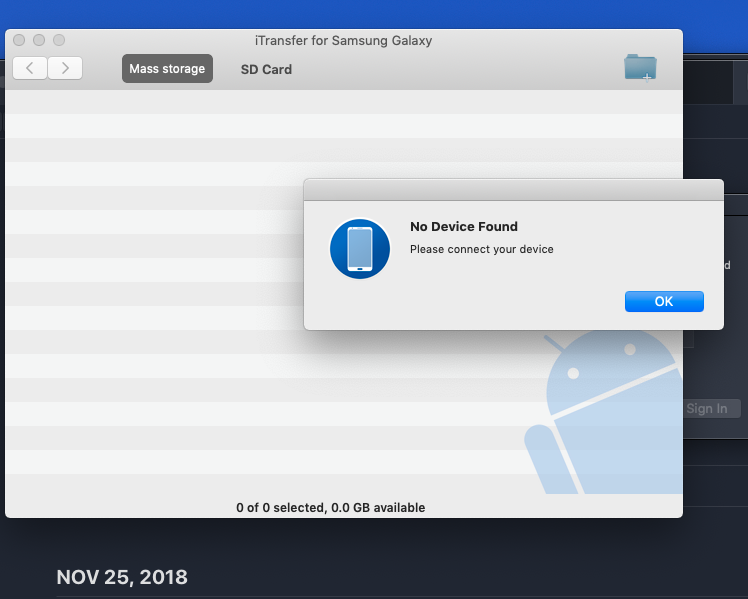Click the No Device Found dialog title bar
Image resolution: width=748 pixels, height=599 pixels.
pyautogui.click(x=513, y=190)
